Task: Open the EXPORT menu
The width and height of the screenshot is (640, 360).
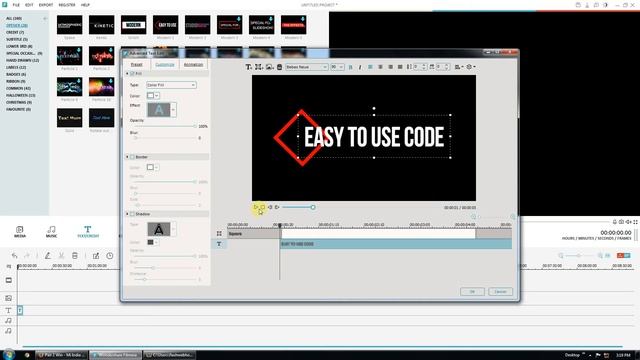Action: (46, 5)
